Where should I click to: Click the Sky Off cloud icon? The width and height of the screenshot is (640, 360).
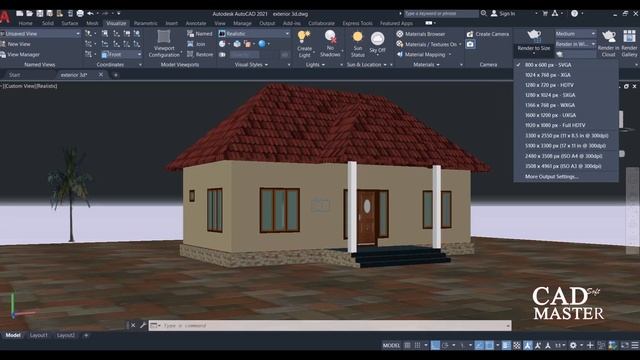pyautogui.click(x=378, y=39)
